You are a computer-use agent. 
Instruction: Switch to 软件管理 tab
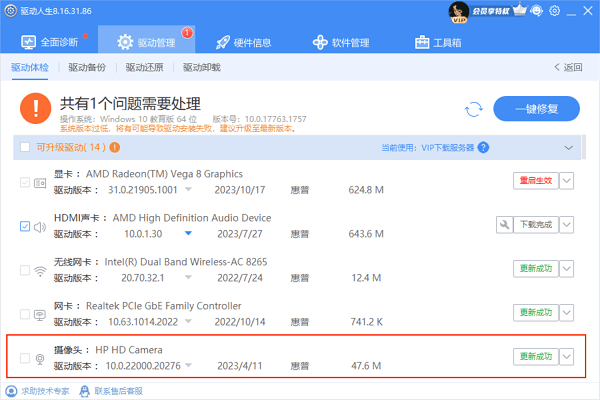(x=341, y=42)
